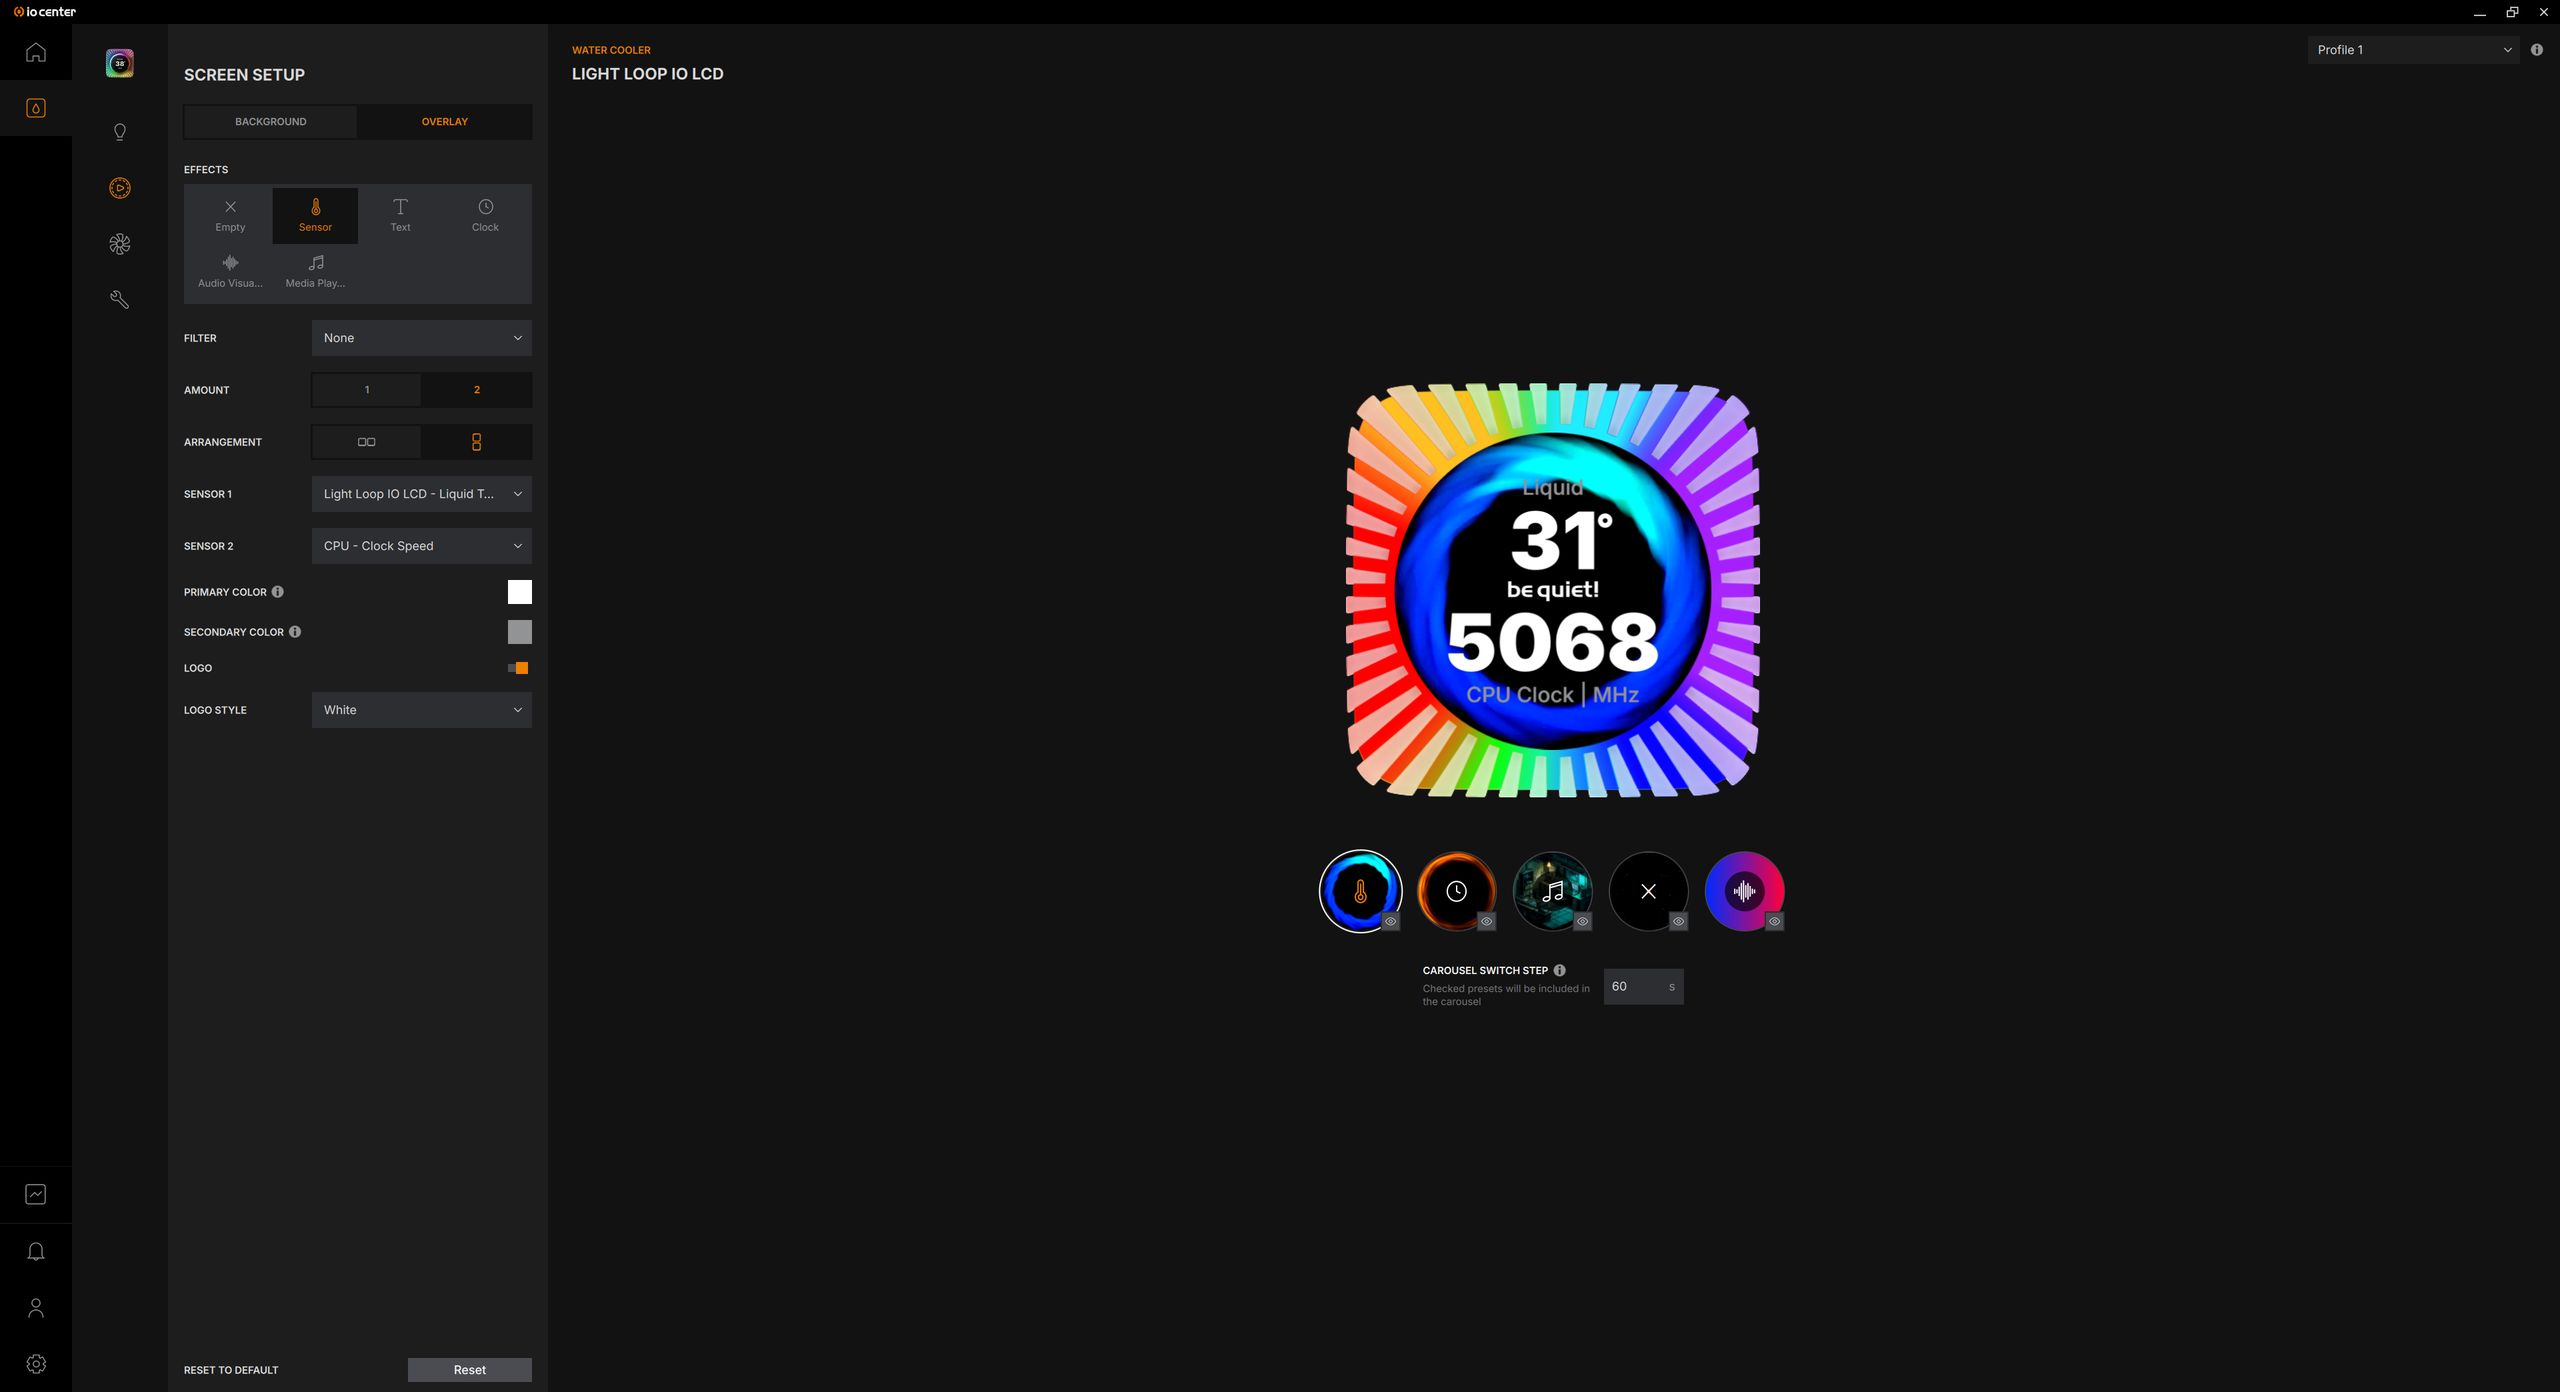Toggle the Logo switch
The height and width of the screenshot is (1392, 2560).
518,668
